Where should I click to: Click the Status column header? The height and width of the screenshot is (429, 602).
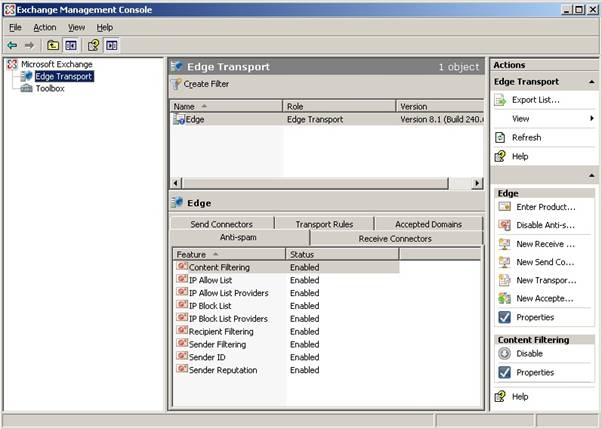point(342,254)
